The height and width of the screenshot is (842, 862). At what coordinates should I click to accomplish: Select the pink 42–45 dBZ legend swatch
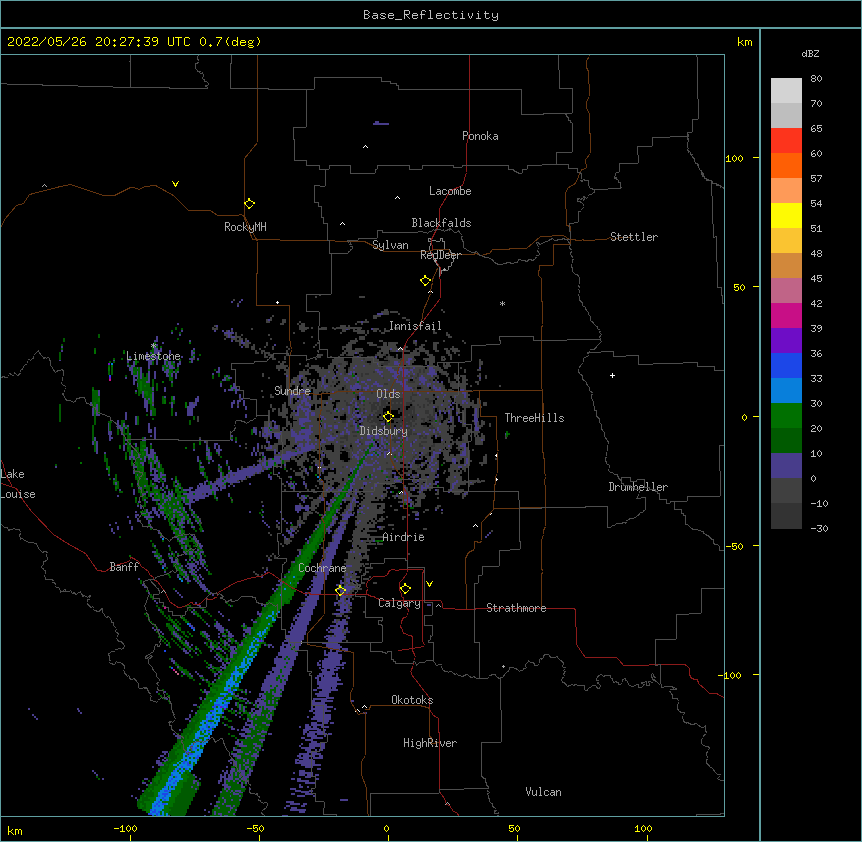coord(786,290)
